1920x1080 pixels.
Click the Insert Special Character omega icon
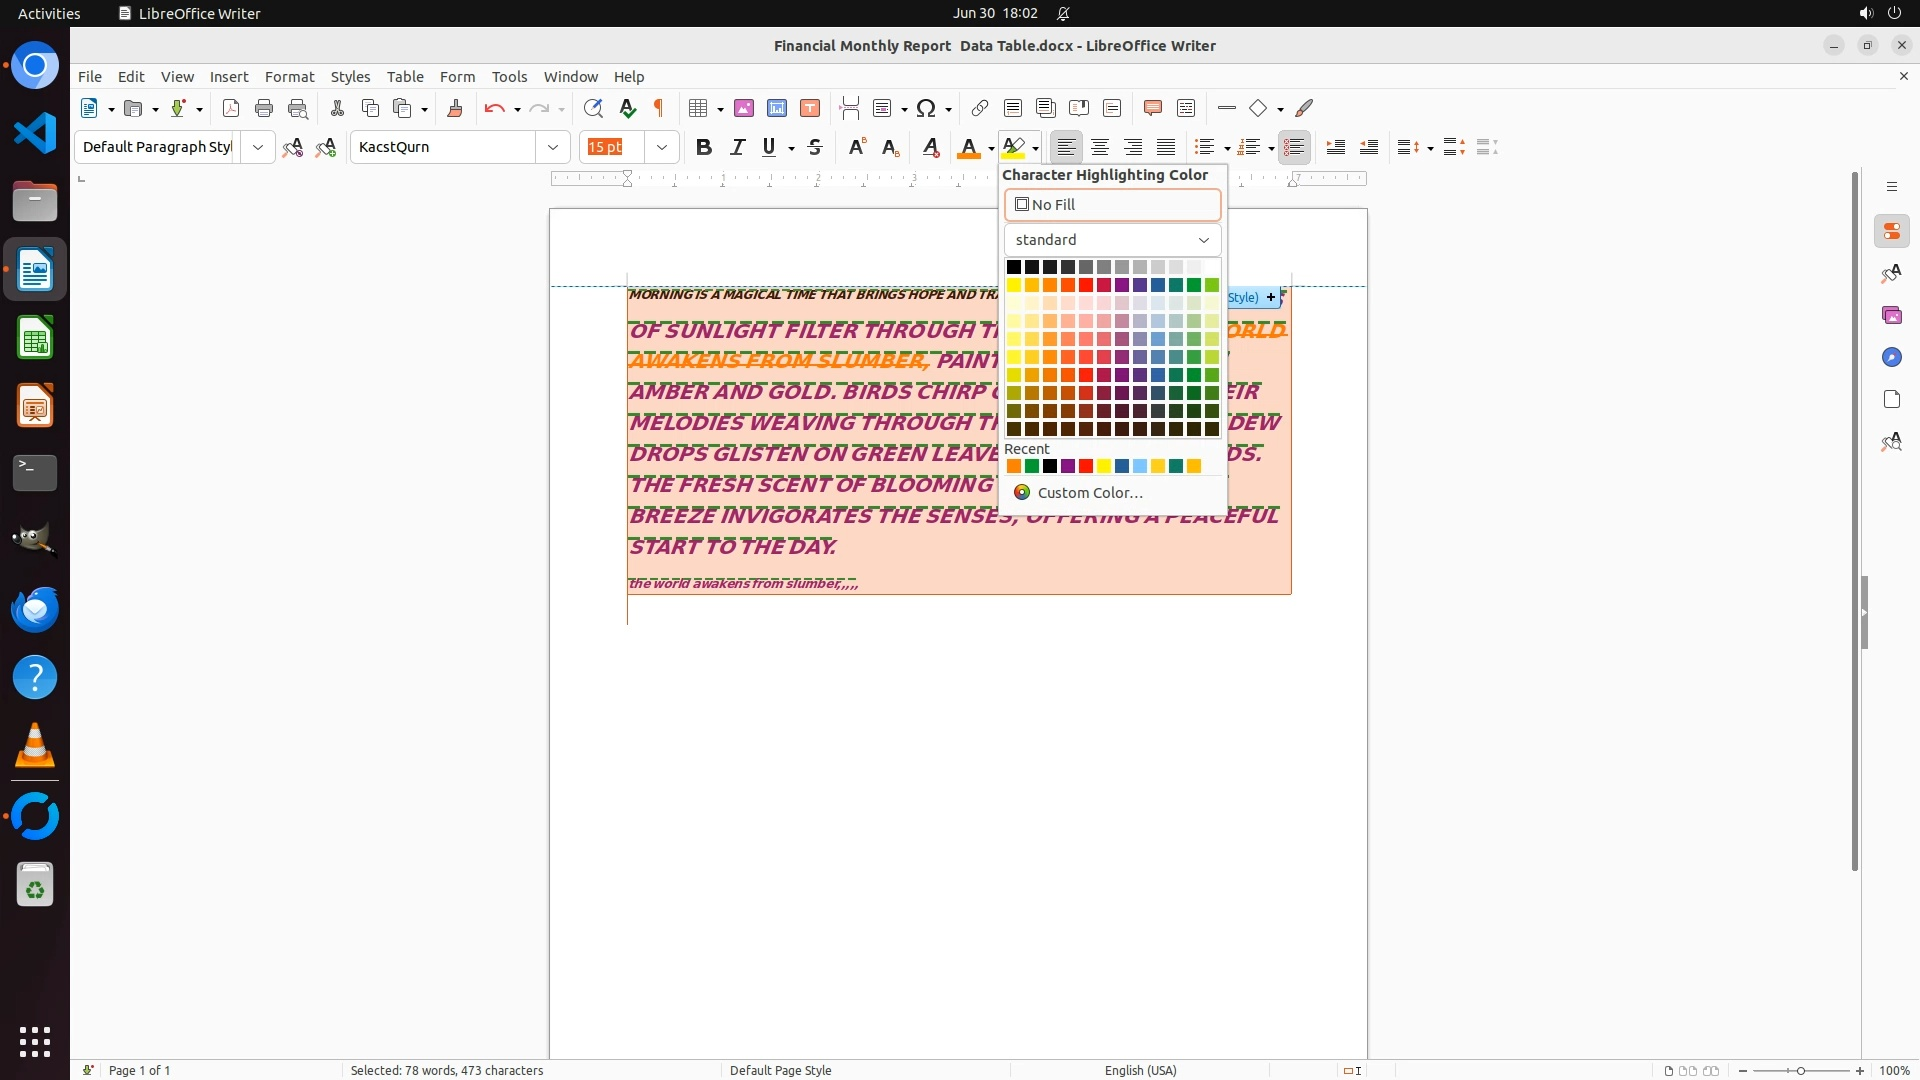pos(926,109)
